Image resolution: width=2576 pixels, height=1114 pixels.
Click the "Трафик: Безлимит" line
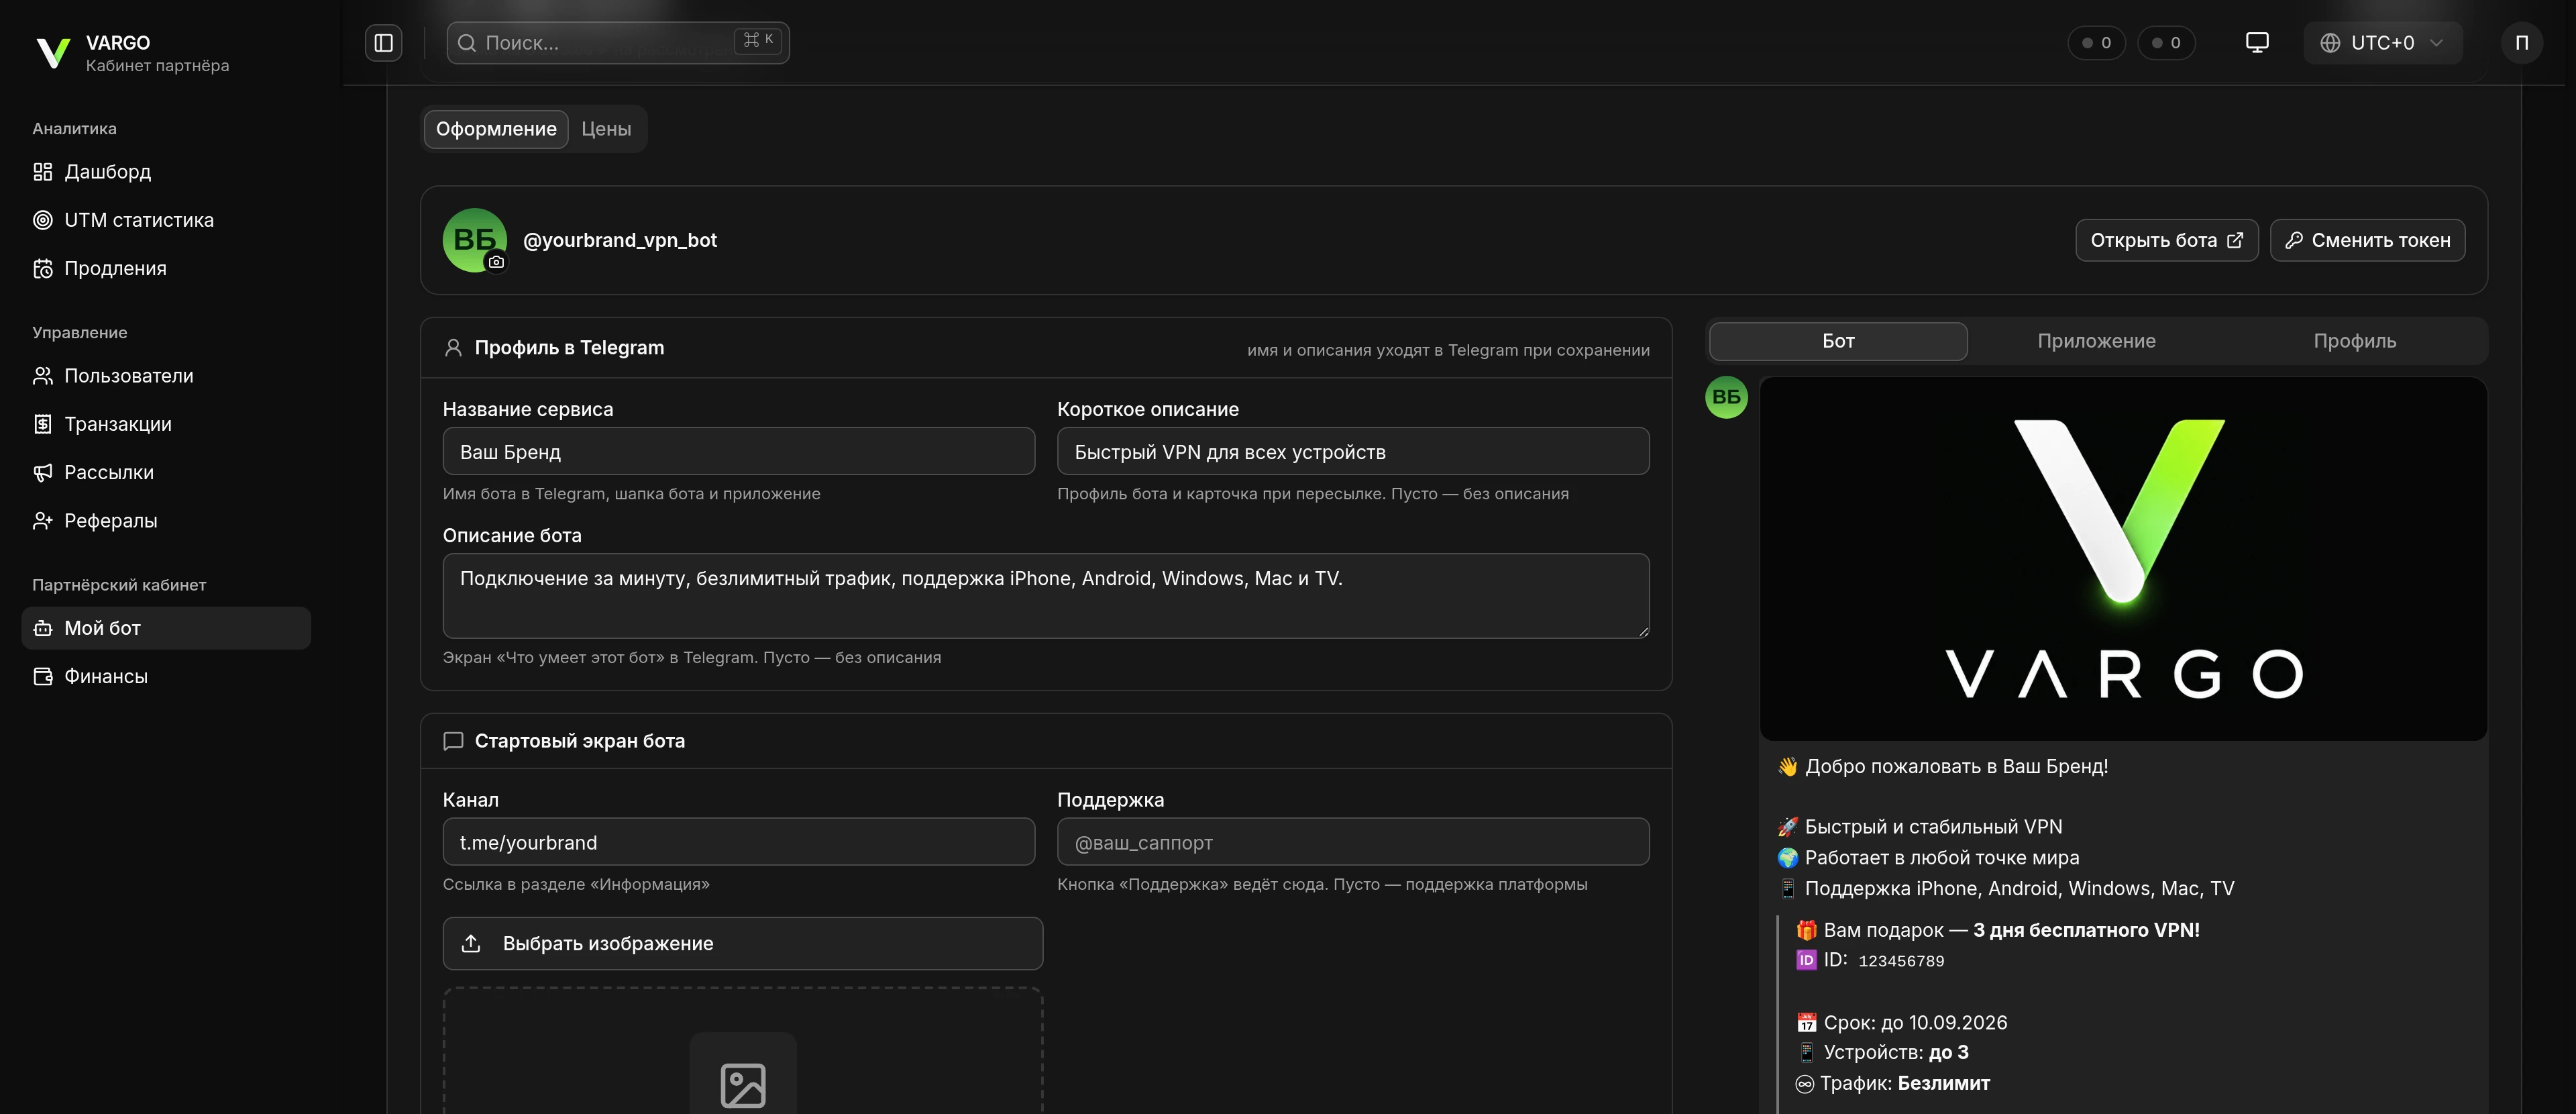click(1893, 1083)
